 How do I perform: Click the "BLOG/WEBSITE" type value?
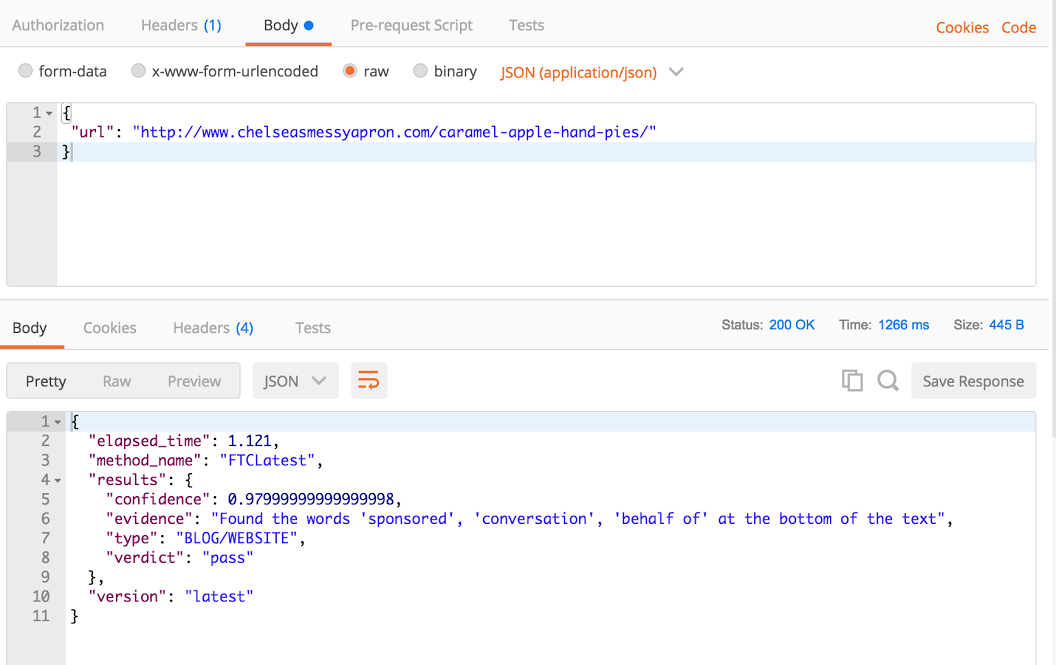pos(236,538)
